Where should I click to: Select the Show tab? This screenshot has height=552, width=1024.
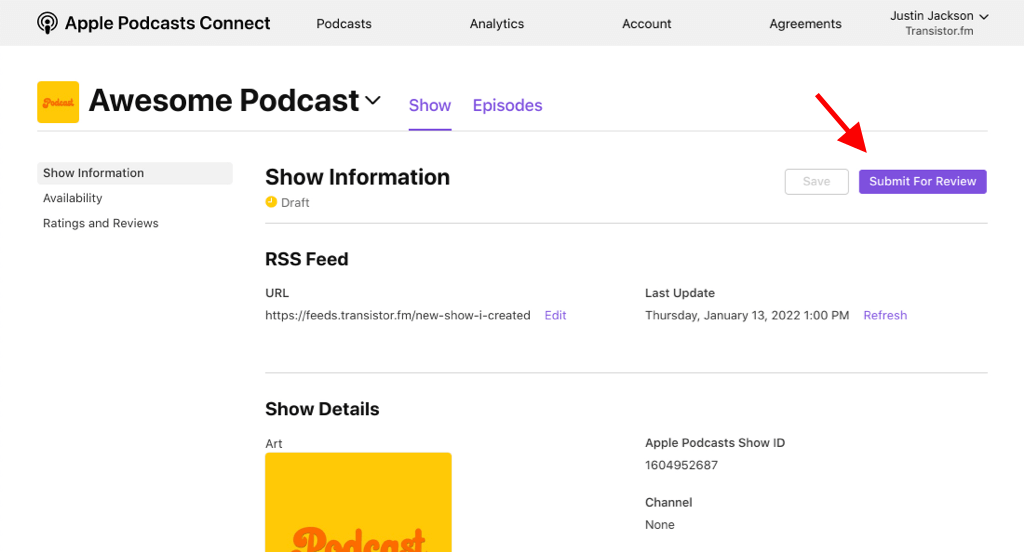point(430,105)
